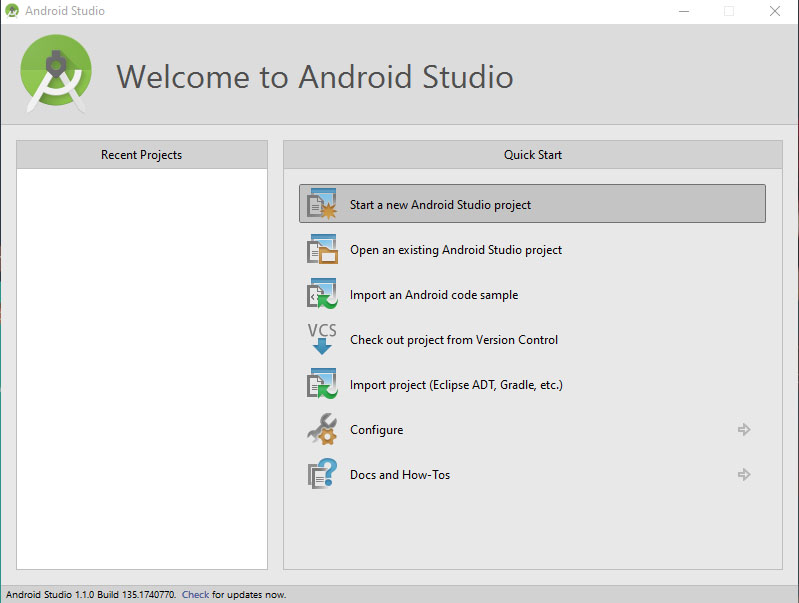Expand Configure submenu with its arrow
799x603 pixels.
(744, 430)
